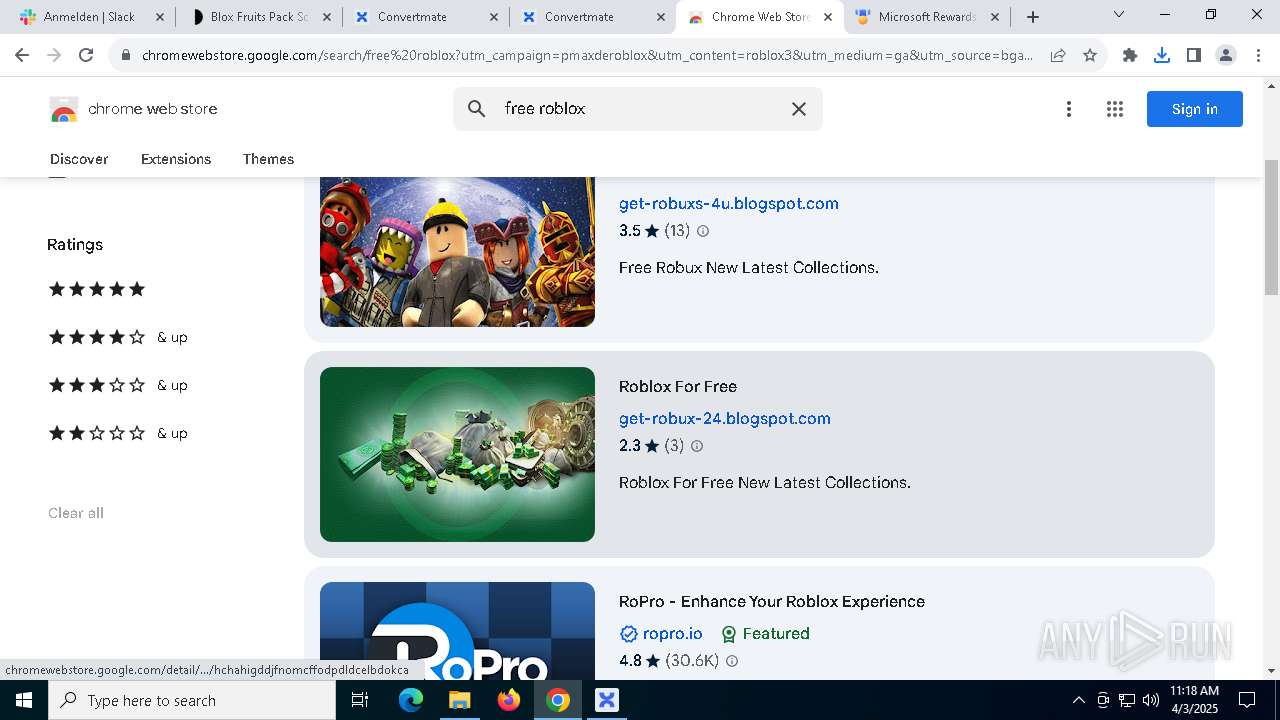Click the scrollbar down arrow

(1271, 671)
